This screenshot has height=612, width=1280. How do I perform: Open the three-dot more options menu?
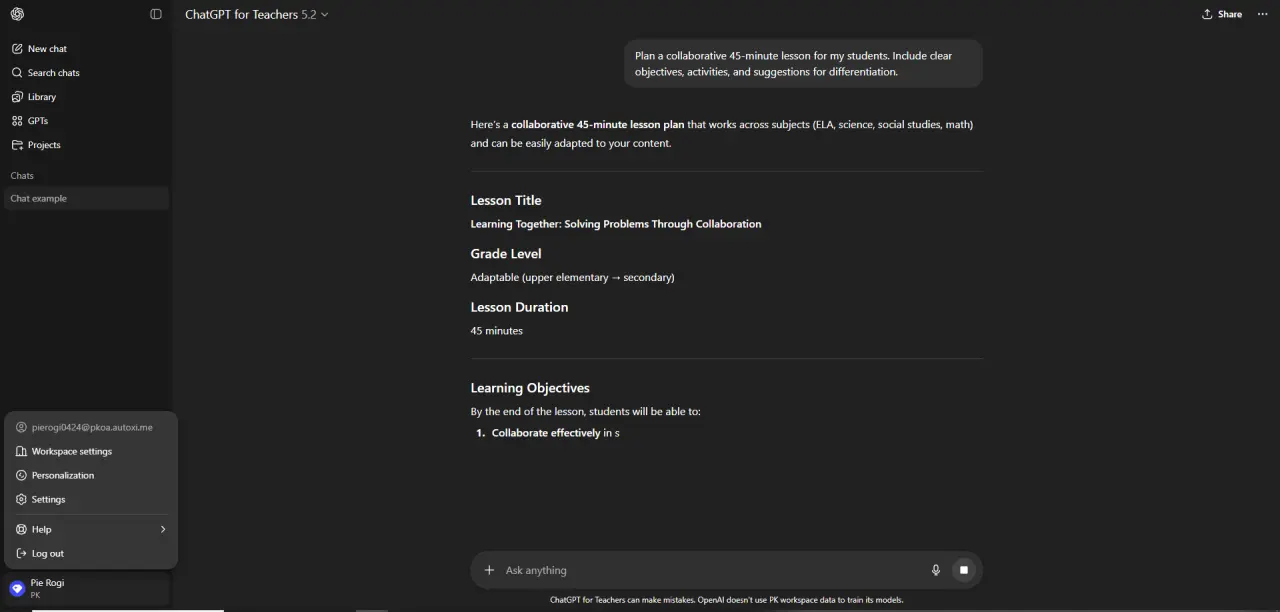tap(1261, 14)
